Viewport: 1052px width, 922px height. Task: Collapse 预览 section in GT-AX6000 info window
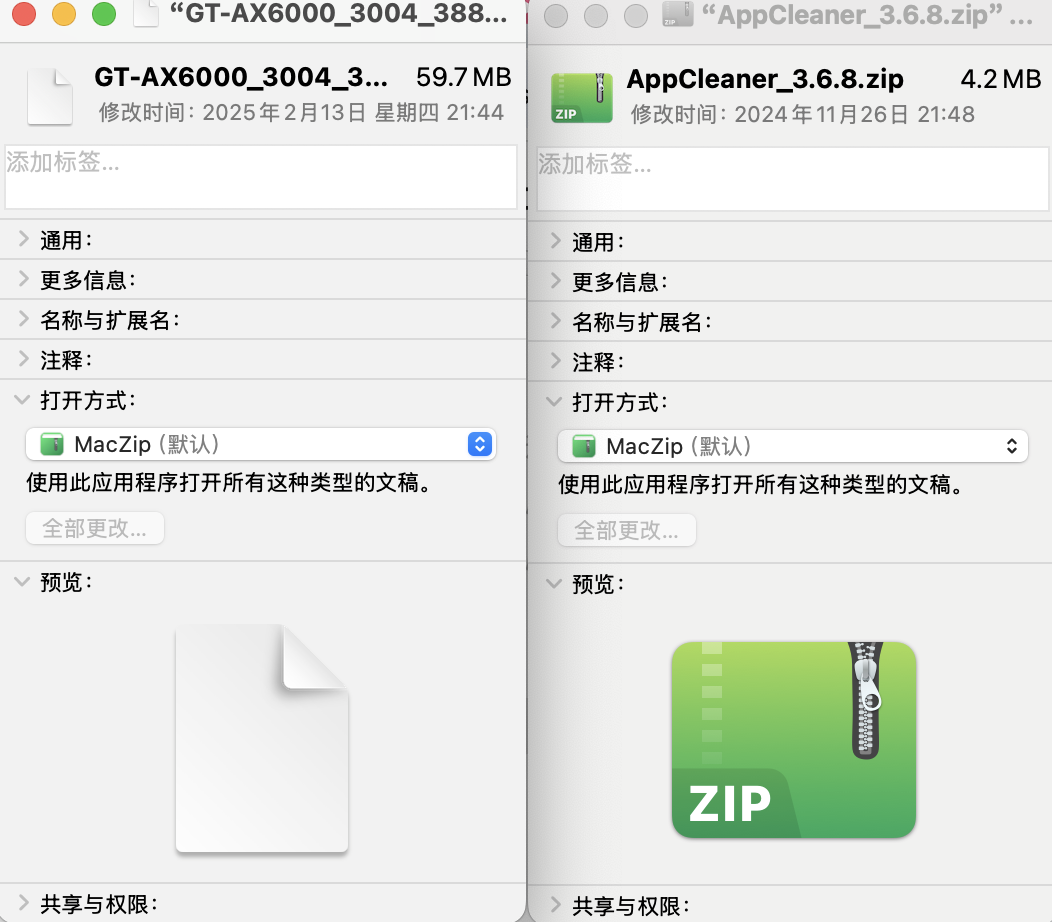tap(22, 582)
